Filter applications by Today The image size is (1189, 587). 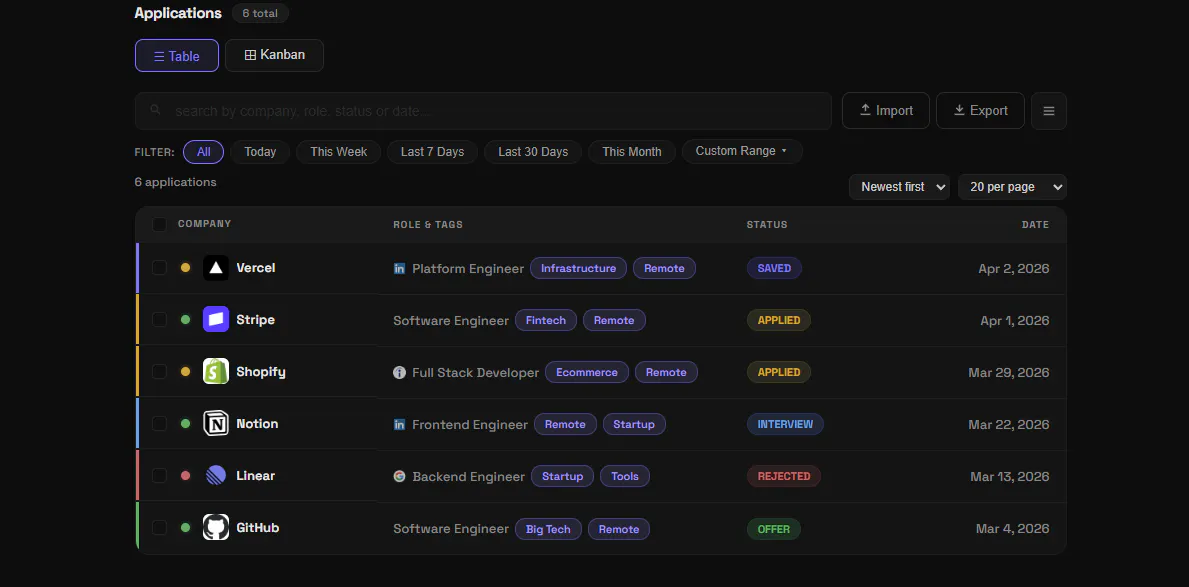(x=260, y=152)
